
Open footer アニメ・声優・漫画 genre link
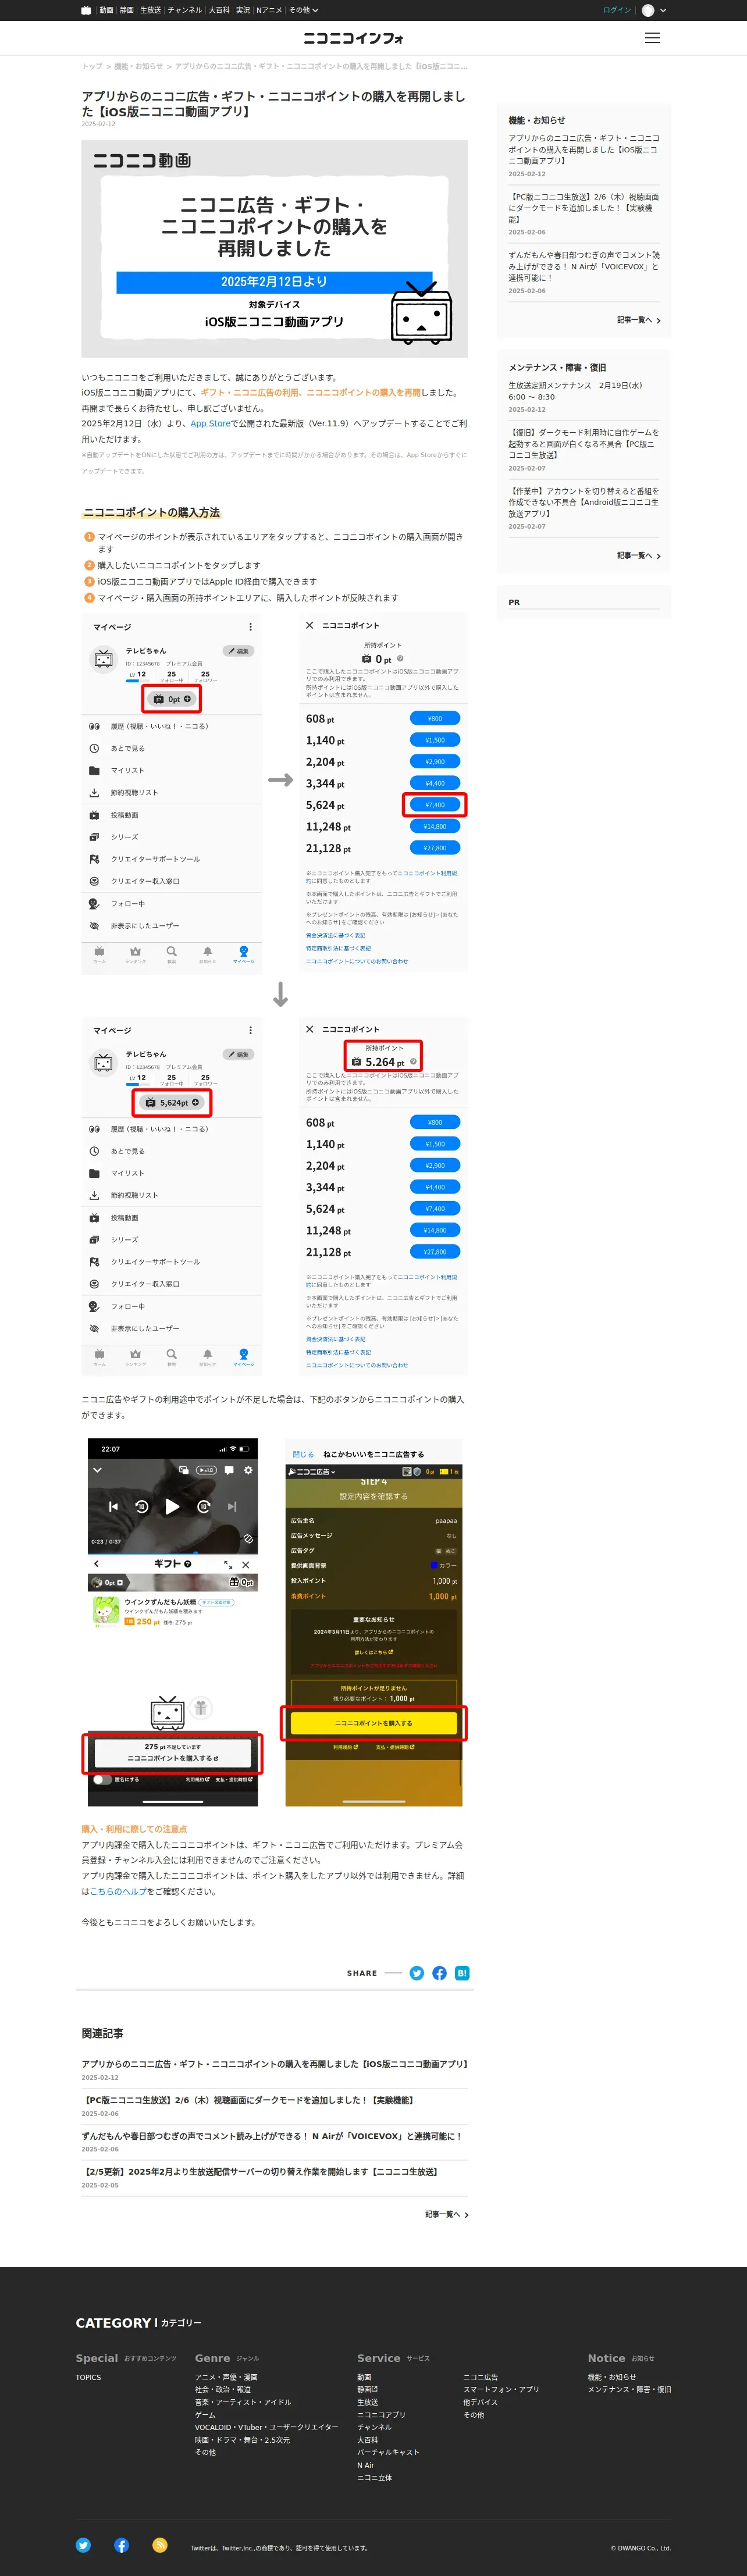226,2377
